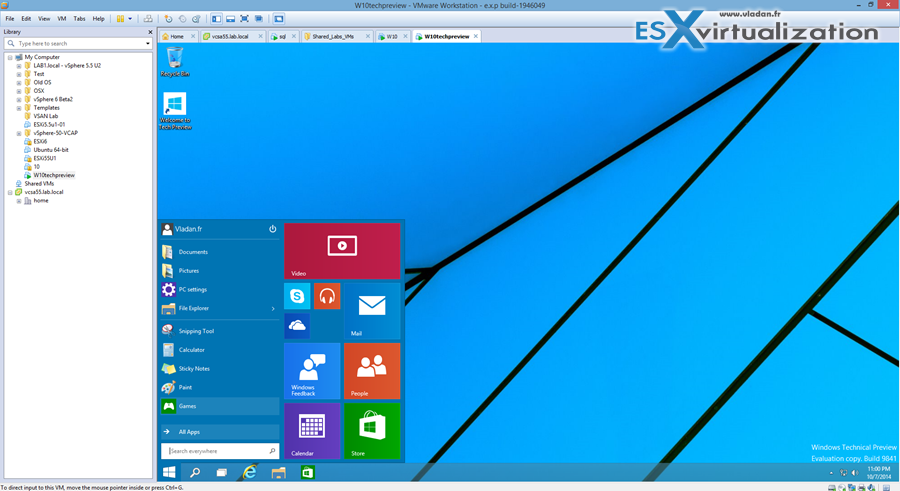The height and width of the screenshot is (491, 900).
Task: Open the library search filter dropdown
Action: tap(148, 43)
